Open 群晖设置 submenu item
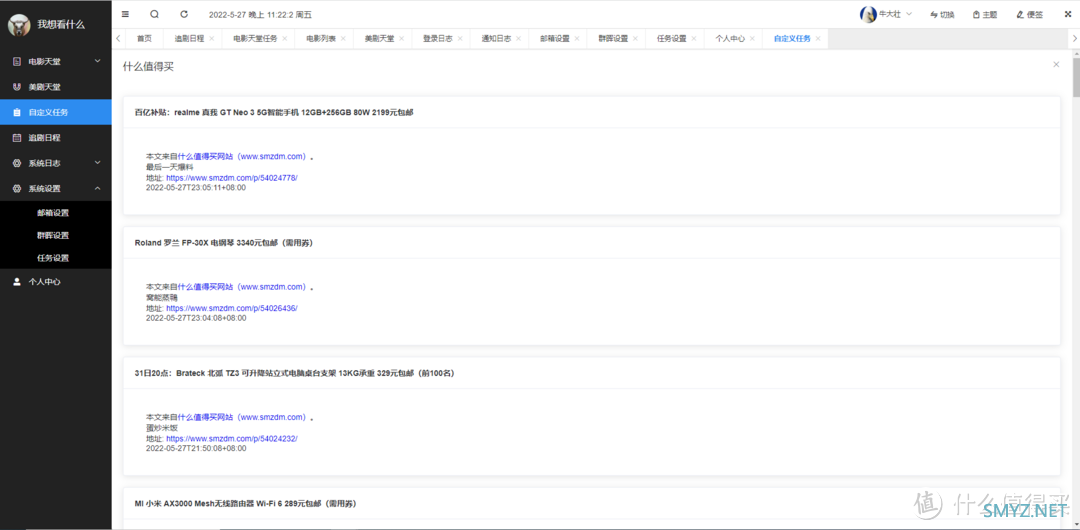This screenshot has width=1080, height=530. (56, 235)
